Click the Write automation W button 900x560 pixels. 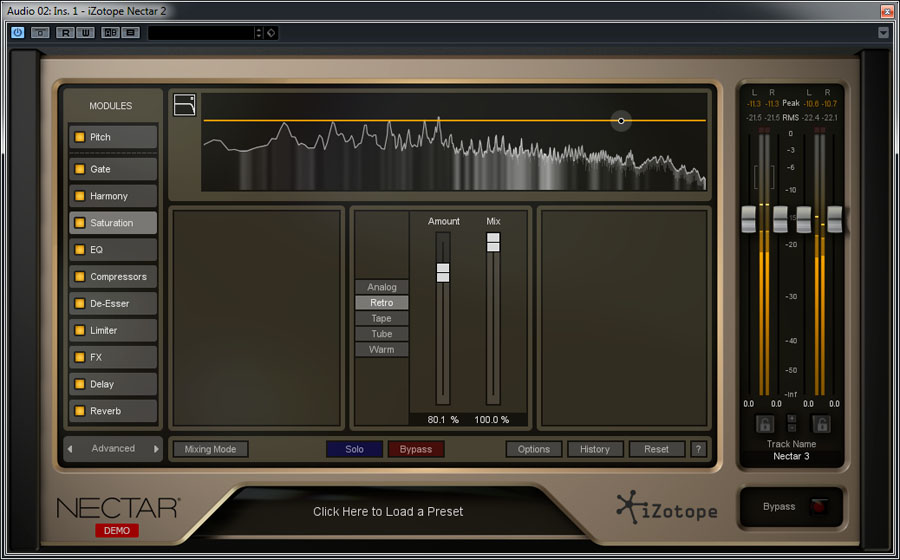pyautogui.click(x=85, y=32)
